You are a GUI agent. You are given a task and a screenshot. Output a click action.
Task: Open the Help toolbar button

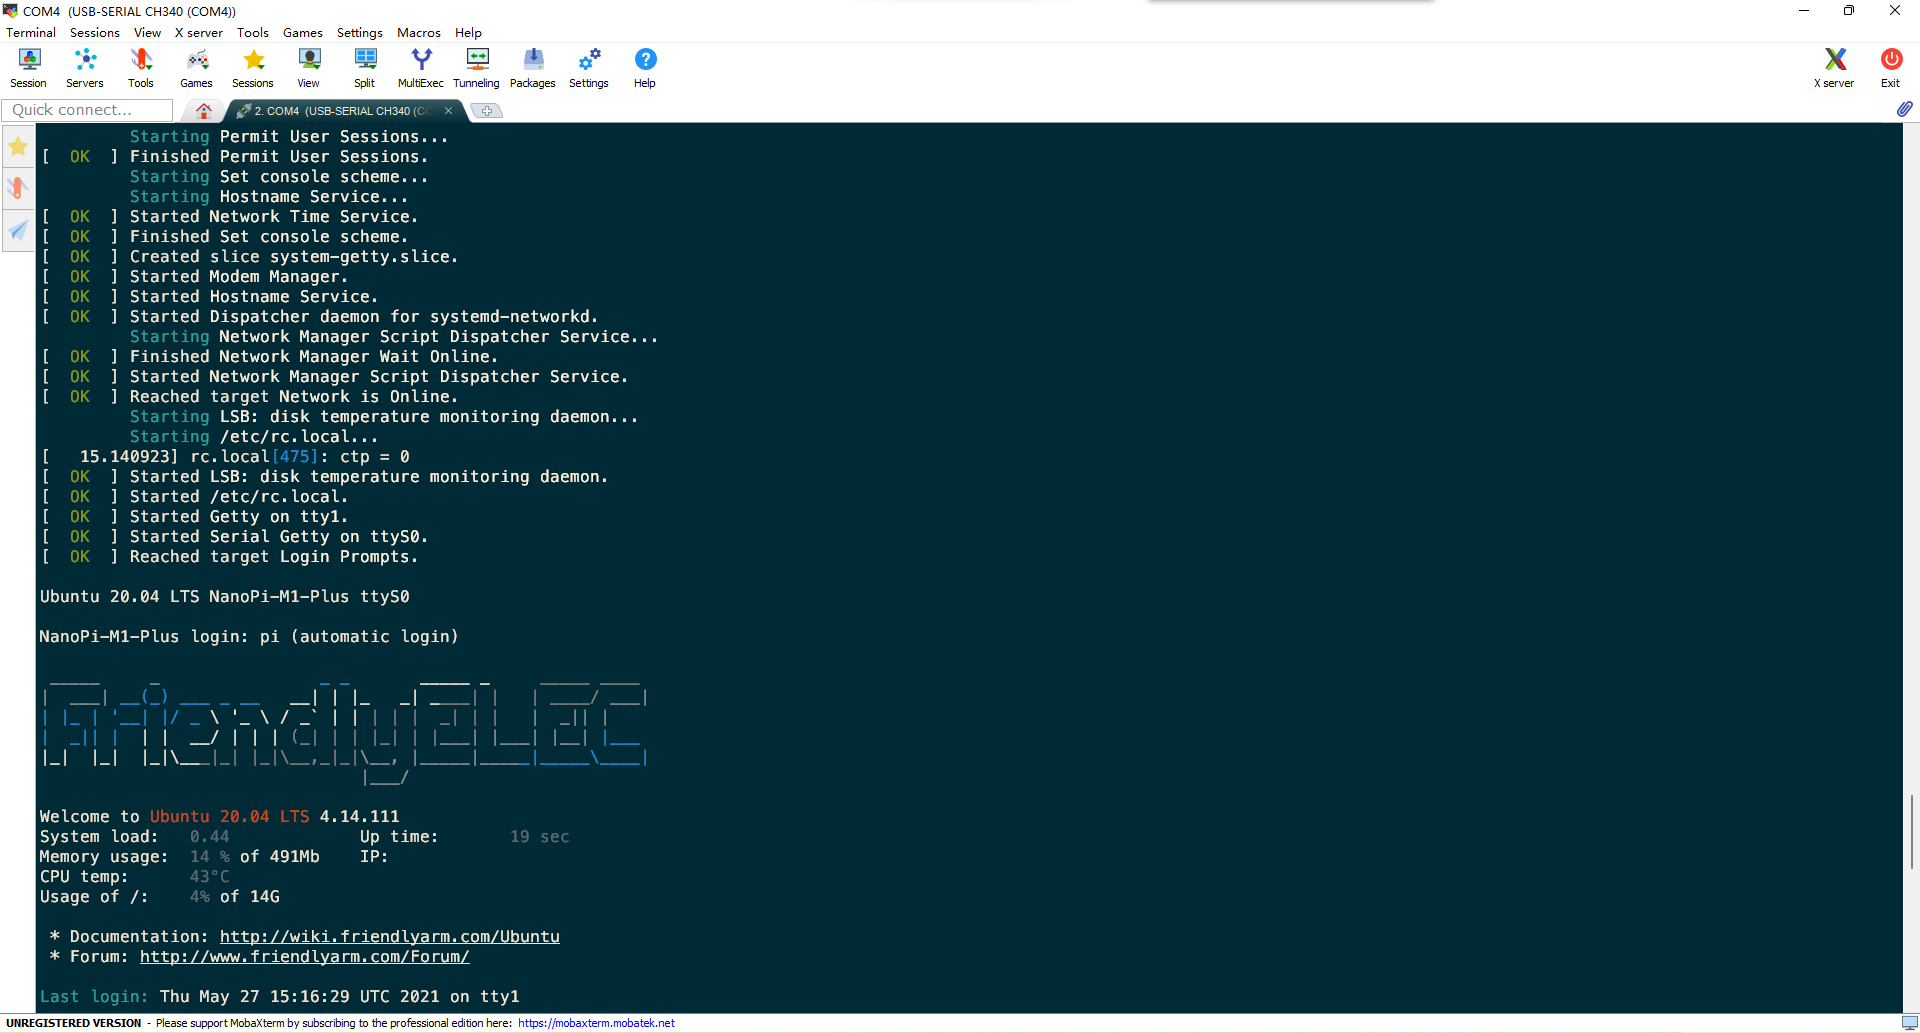(x=645, y=68)
